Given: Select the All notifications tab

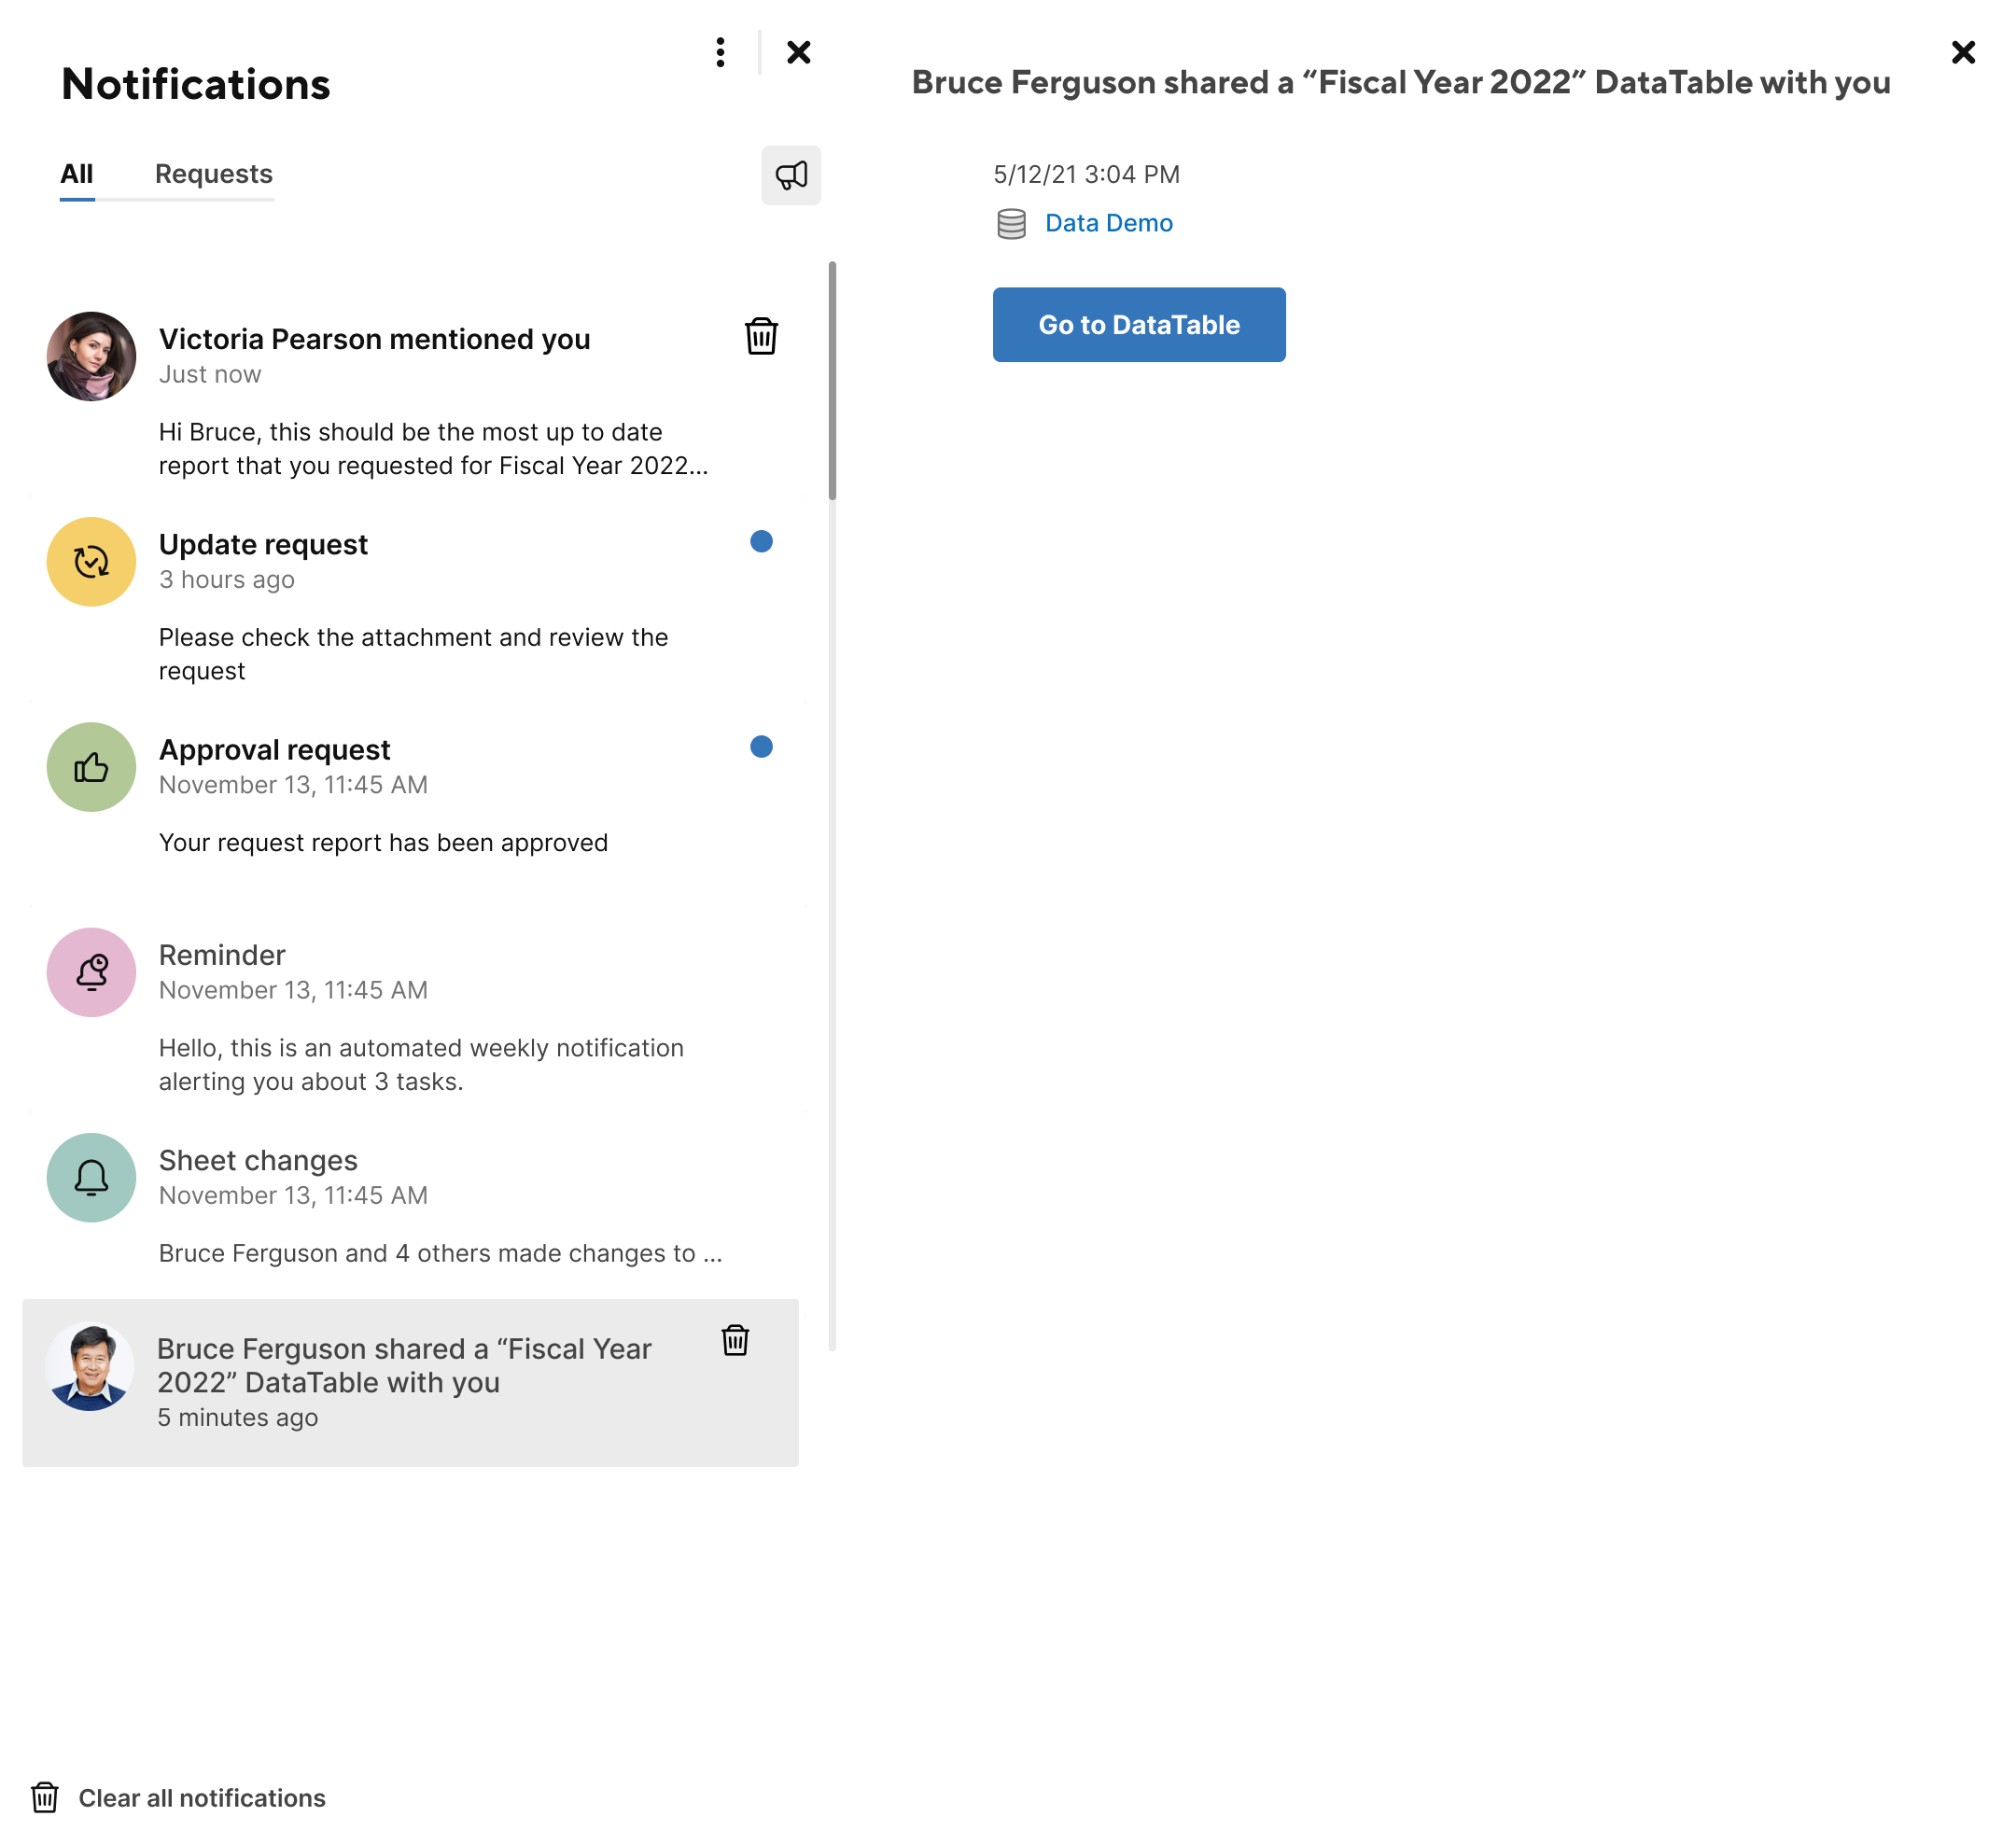Looking at the screenshot, I should pyautogui.click(x=74, y=172).
